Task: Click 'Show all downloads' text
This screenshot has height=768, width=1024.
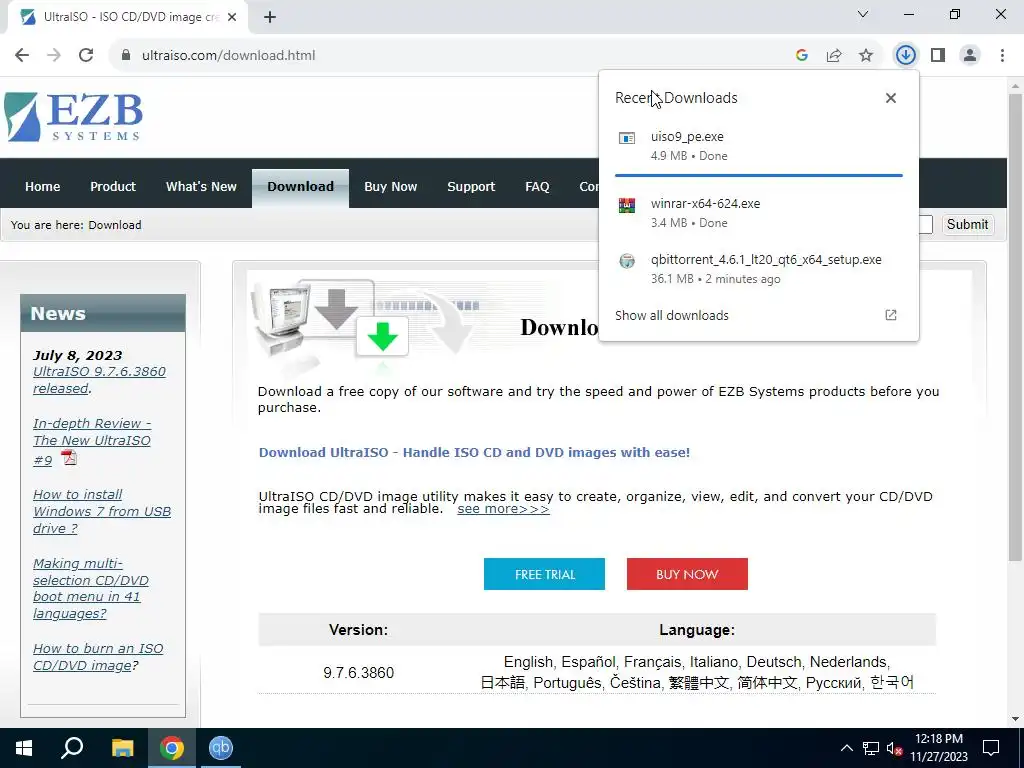Action: 671,315
